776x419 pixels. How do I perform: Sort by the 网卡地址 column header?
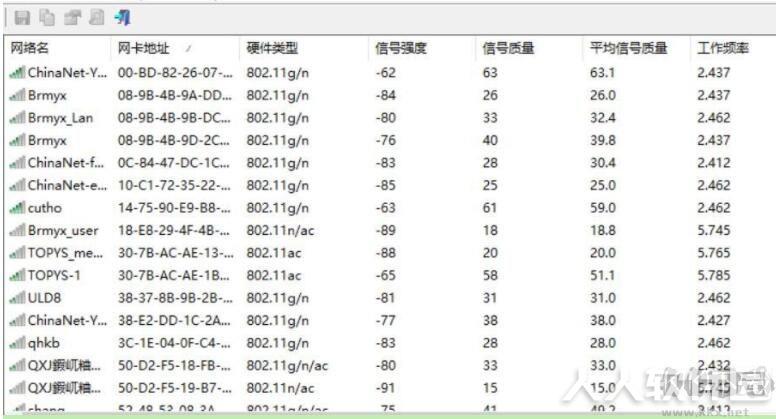(x=144, y=48)
